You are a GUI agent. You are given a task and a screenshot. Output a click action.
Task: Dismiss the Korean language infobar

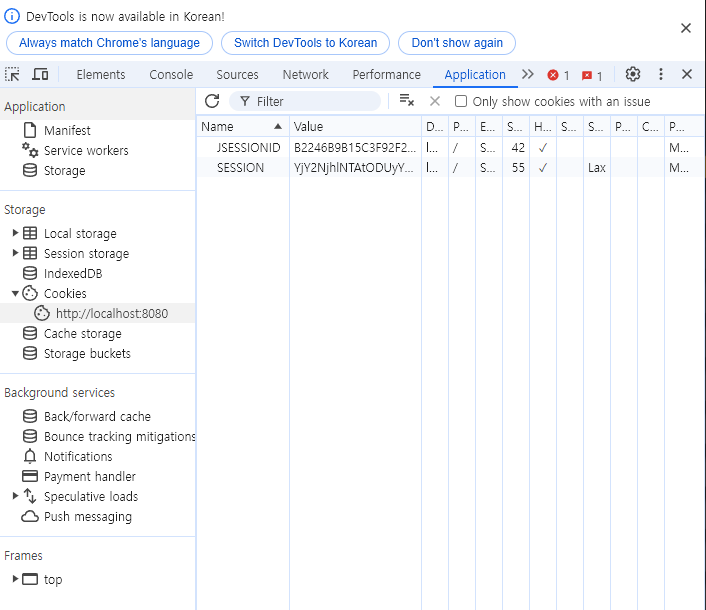click(x=686, y=28)
